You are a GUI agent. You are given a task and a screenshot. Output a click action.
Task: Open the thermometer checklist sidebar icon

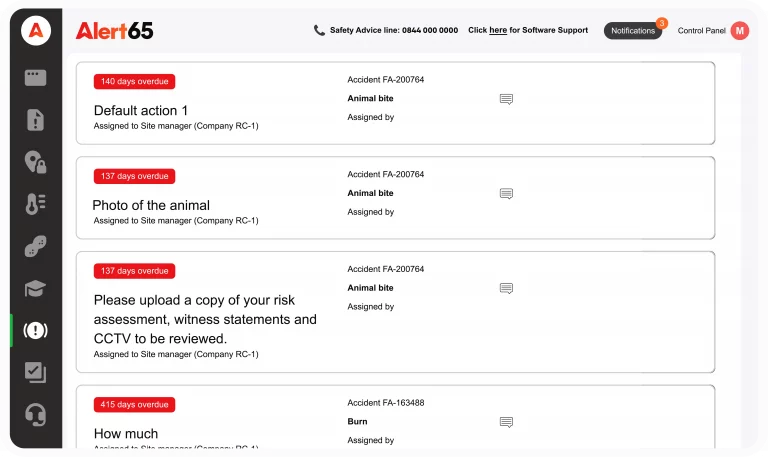(36, 204)
